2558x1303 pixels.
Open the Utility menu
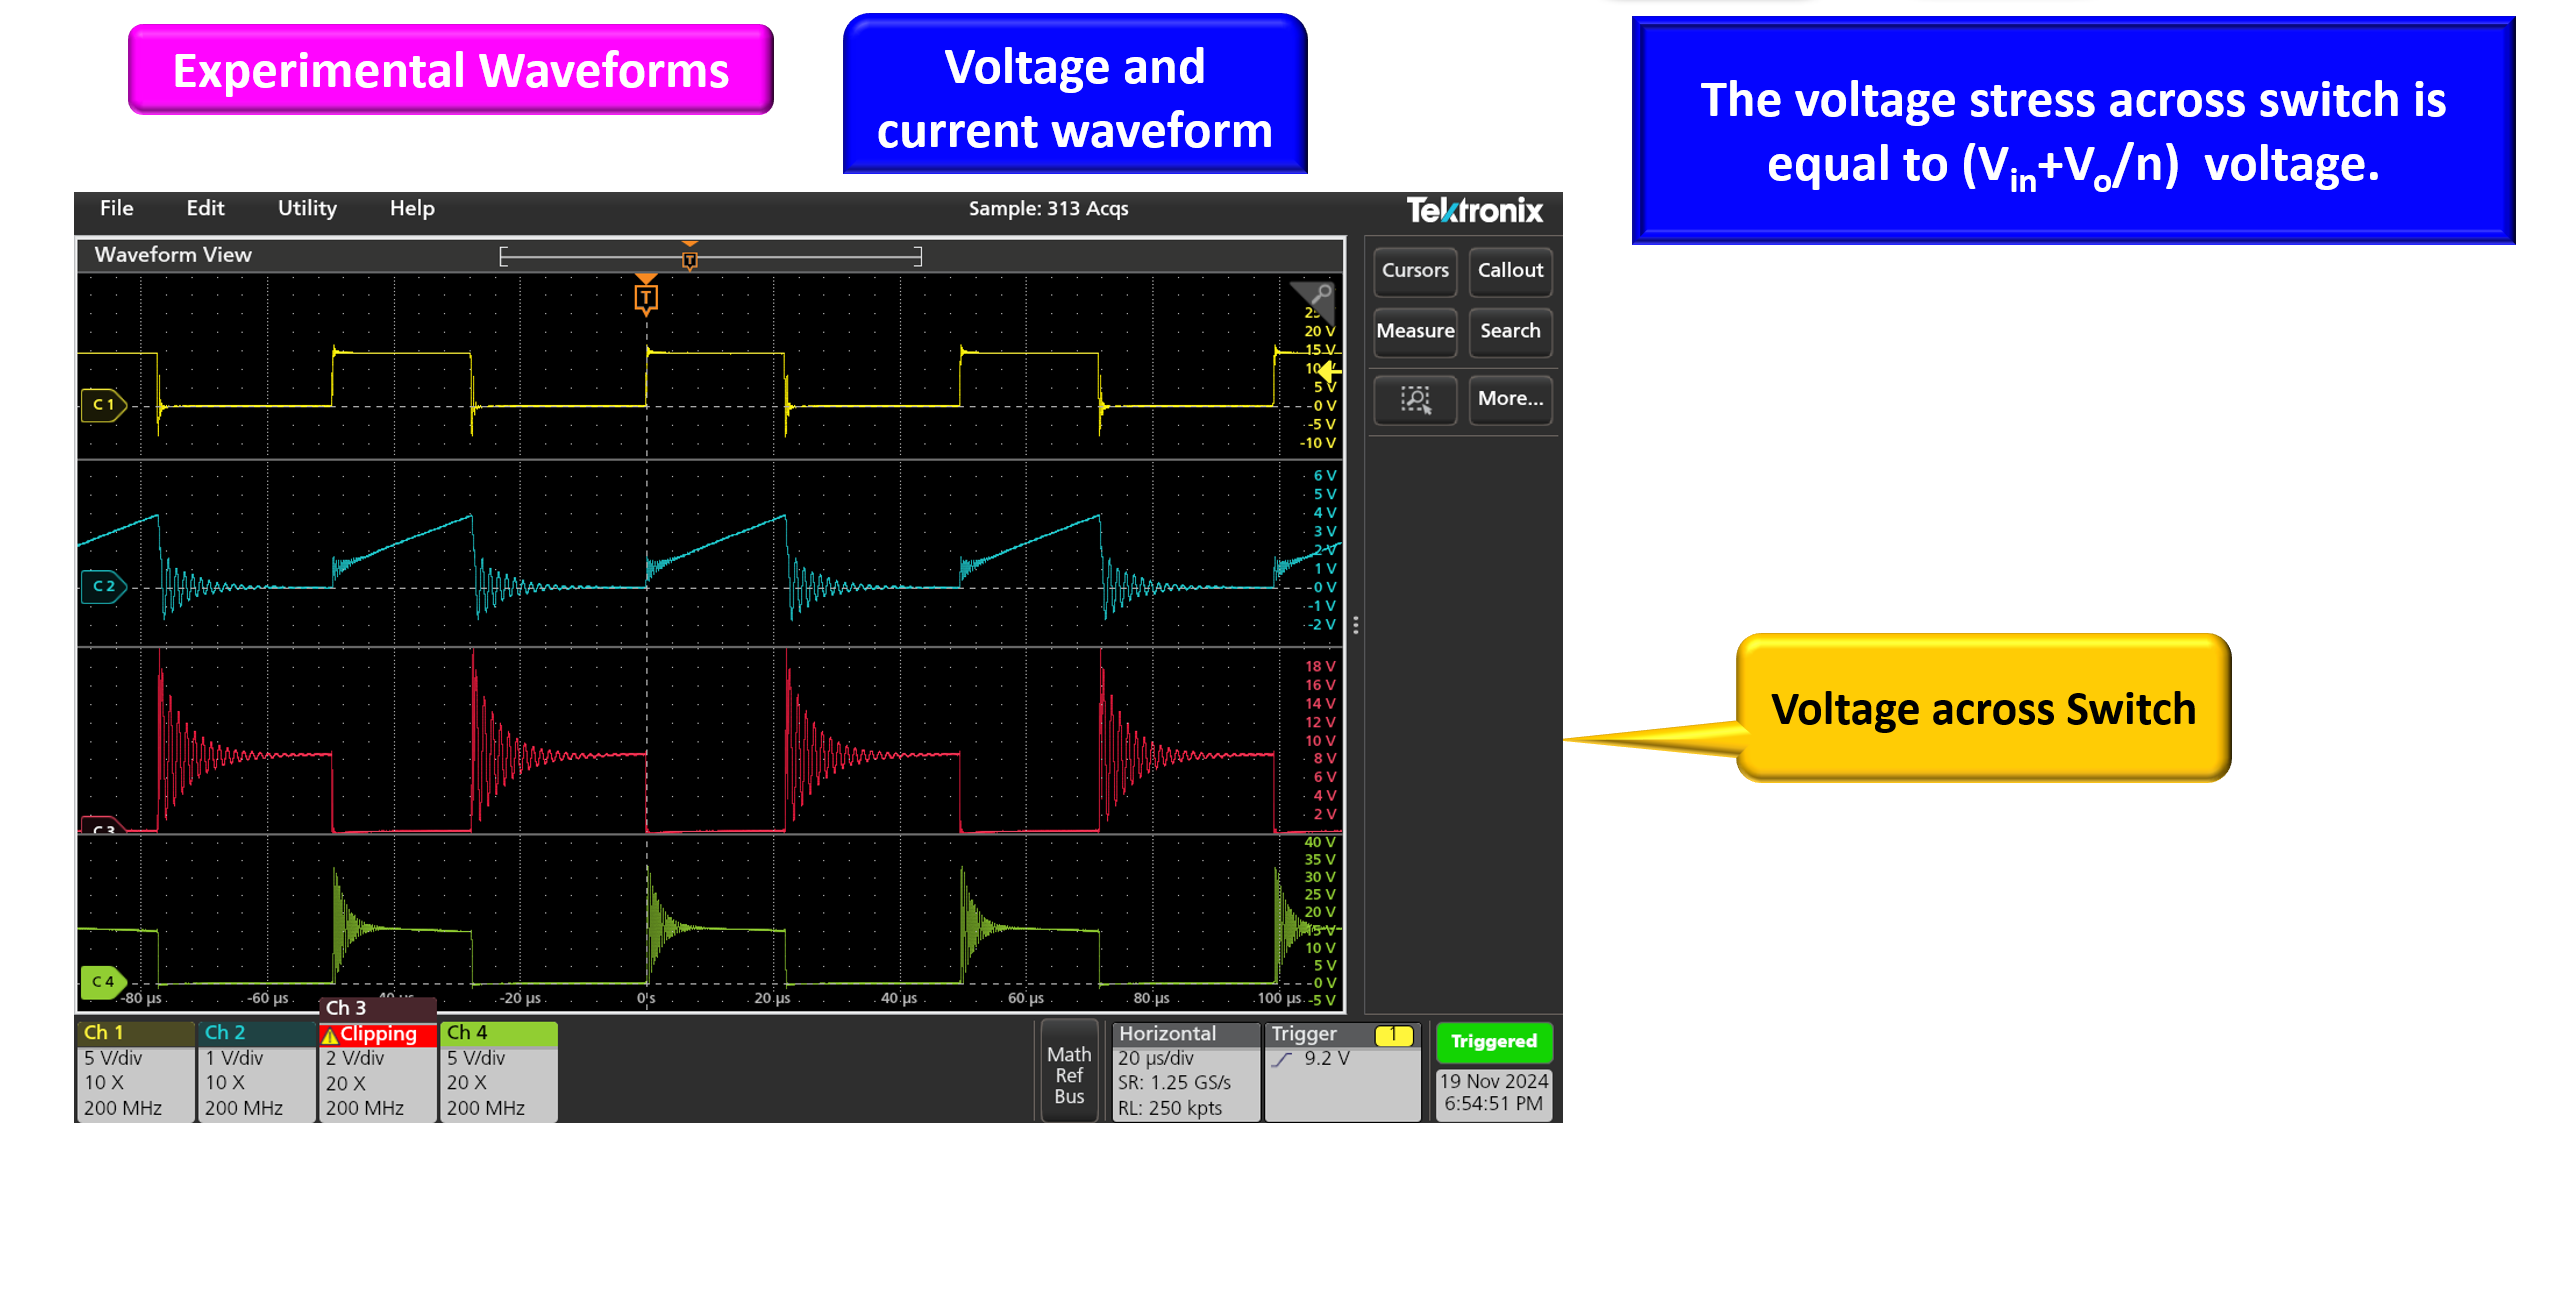click(307, 208)
